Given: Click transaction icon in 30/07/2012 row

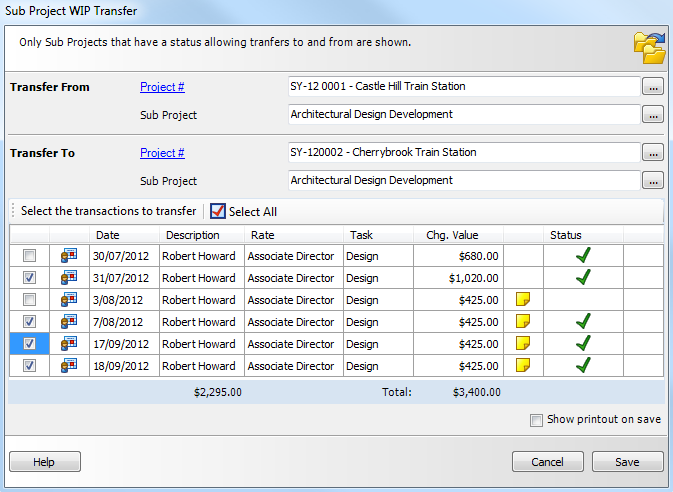Looking at the screenshot, I should tap(69, 256).
